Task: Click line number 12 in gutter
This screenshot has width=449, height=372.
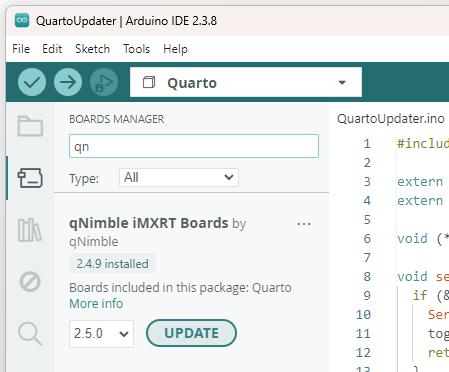Action: pyautogui.click(x=363, y=352)
